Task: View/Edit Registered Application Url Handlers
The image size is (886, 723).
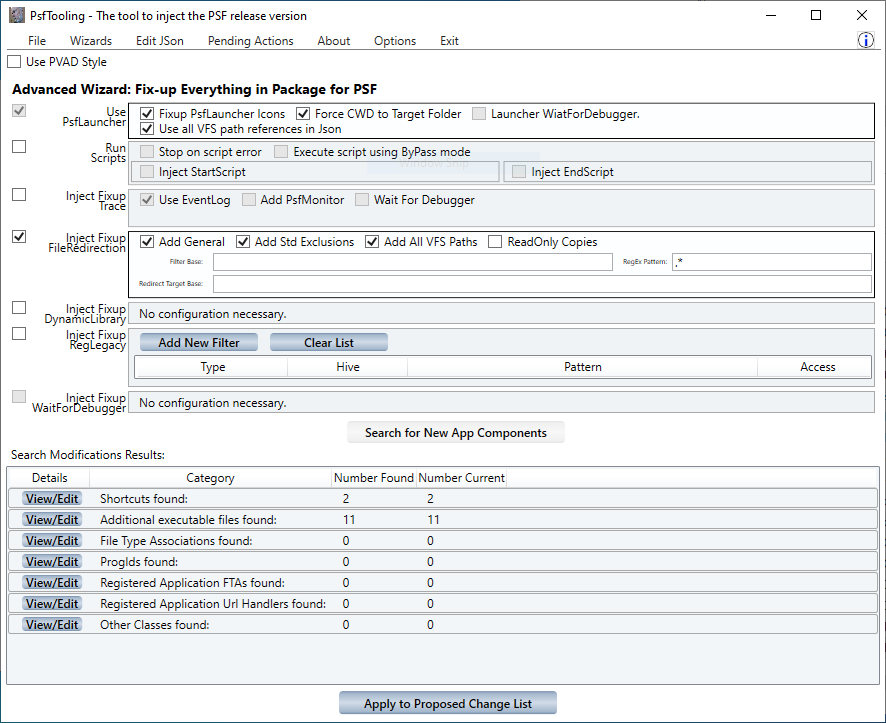Action: (x=52, y=604)
